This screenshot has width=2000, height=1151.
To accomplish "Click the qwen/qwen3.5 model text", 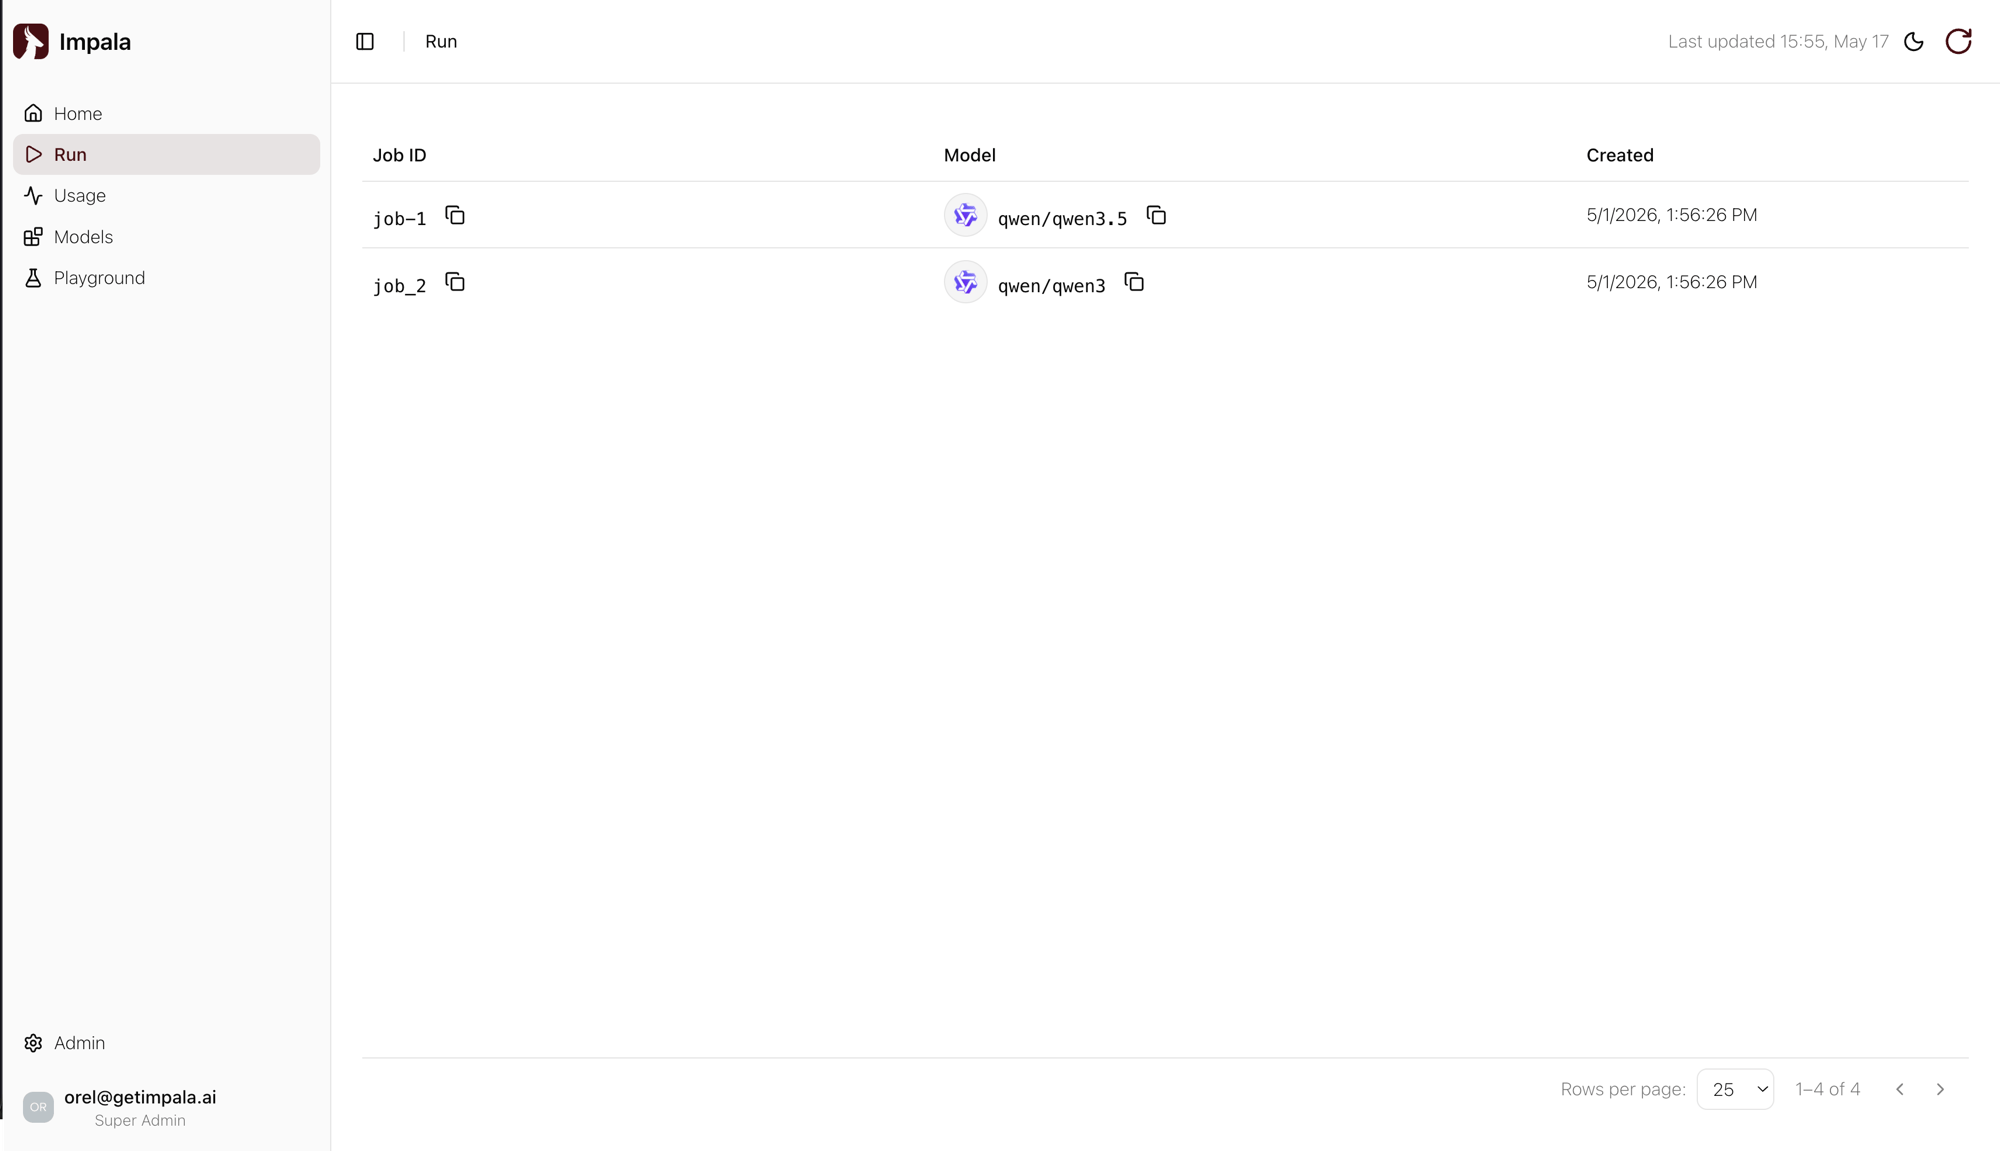I will [x=1062, y=219].
